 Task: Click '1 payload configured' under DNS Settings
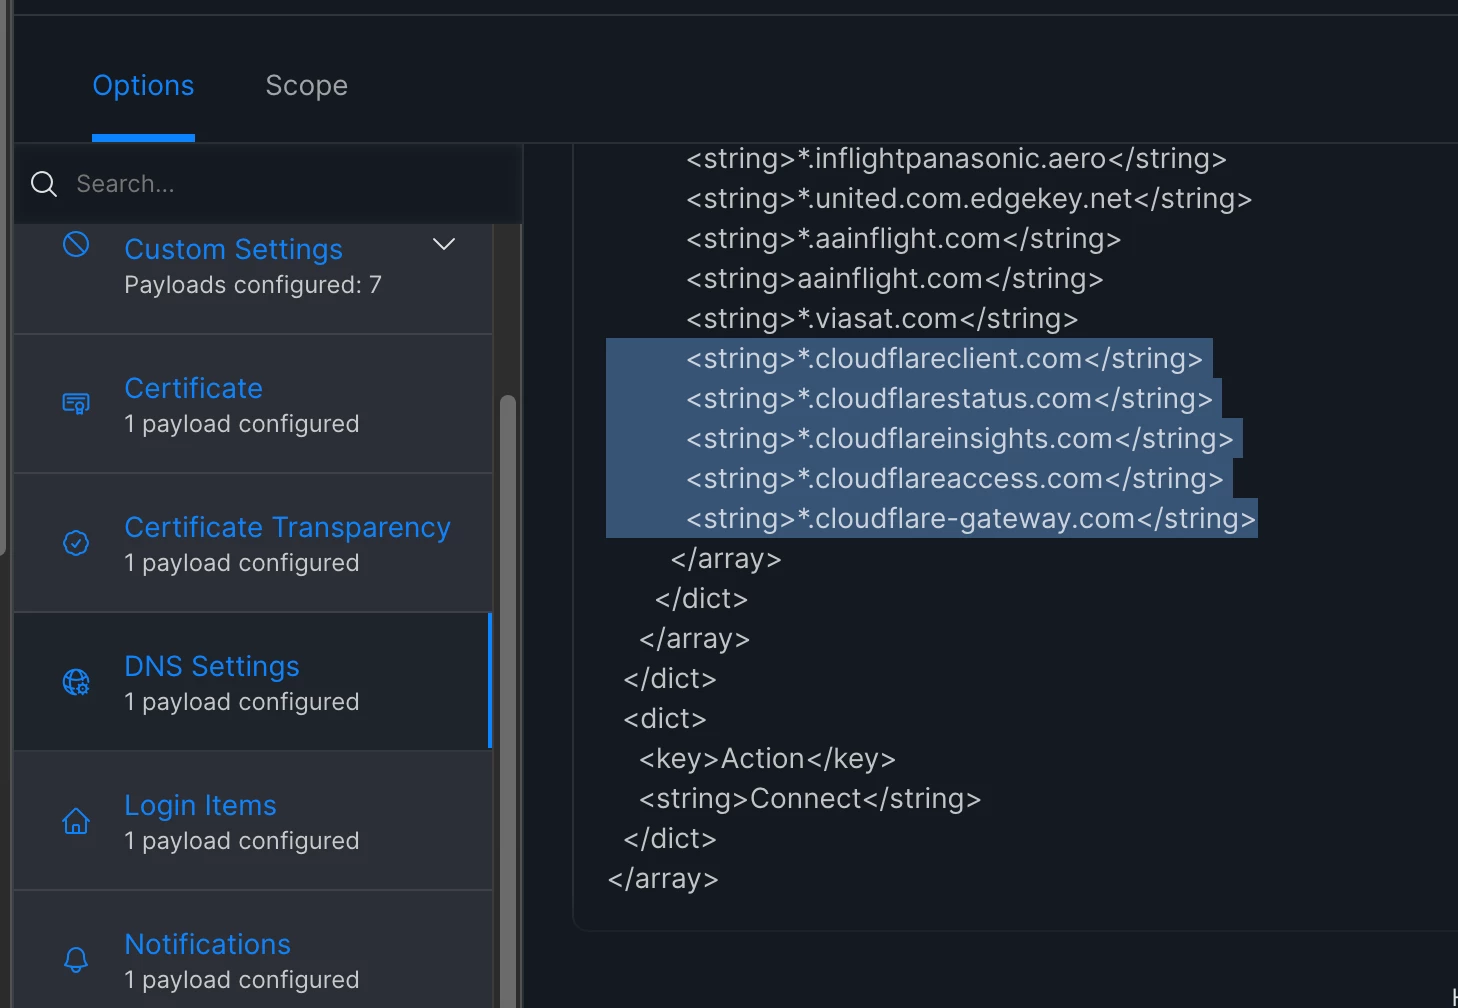(242, 702)
